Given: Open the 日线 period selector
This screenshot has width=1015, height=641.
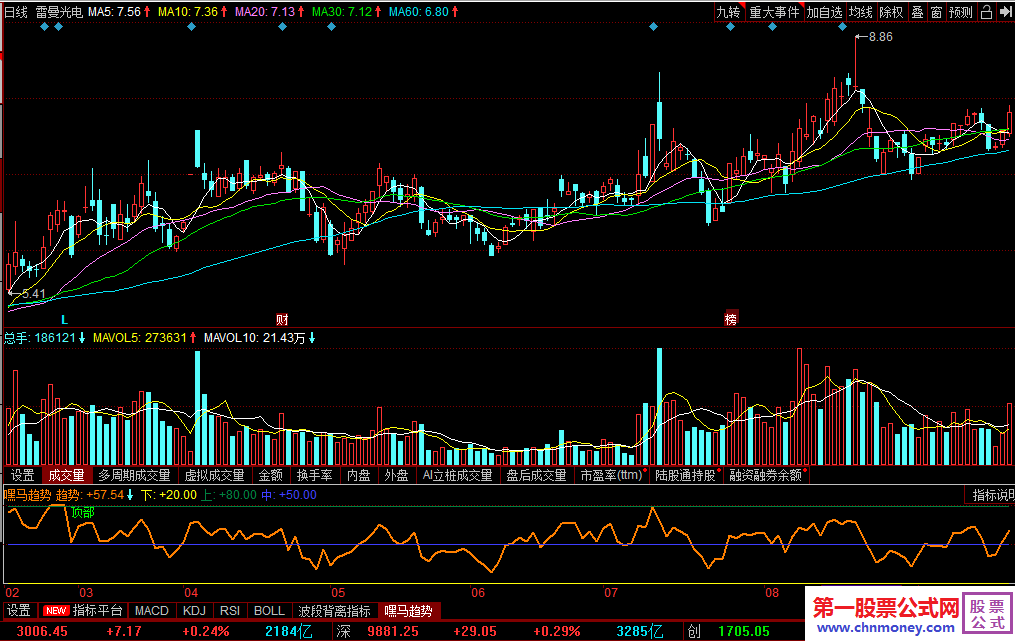Looking at the screenshot, I should pos(16,12).
